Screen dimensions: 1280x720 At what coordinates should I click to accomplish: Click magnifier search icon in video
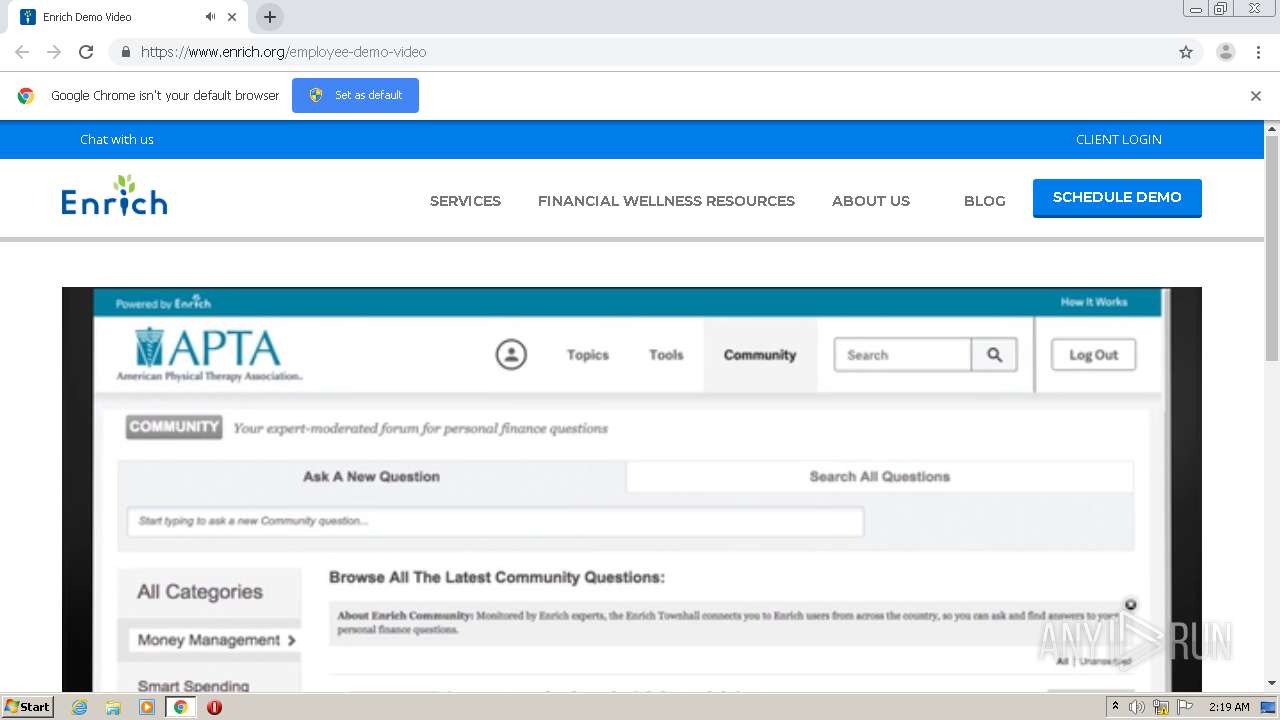click(x=994, y=355)
